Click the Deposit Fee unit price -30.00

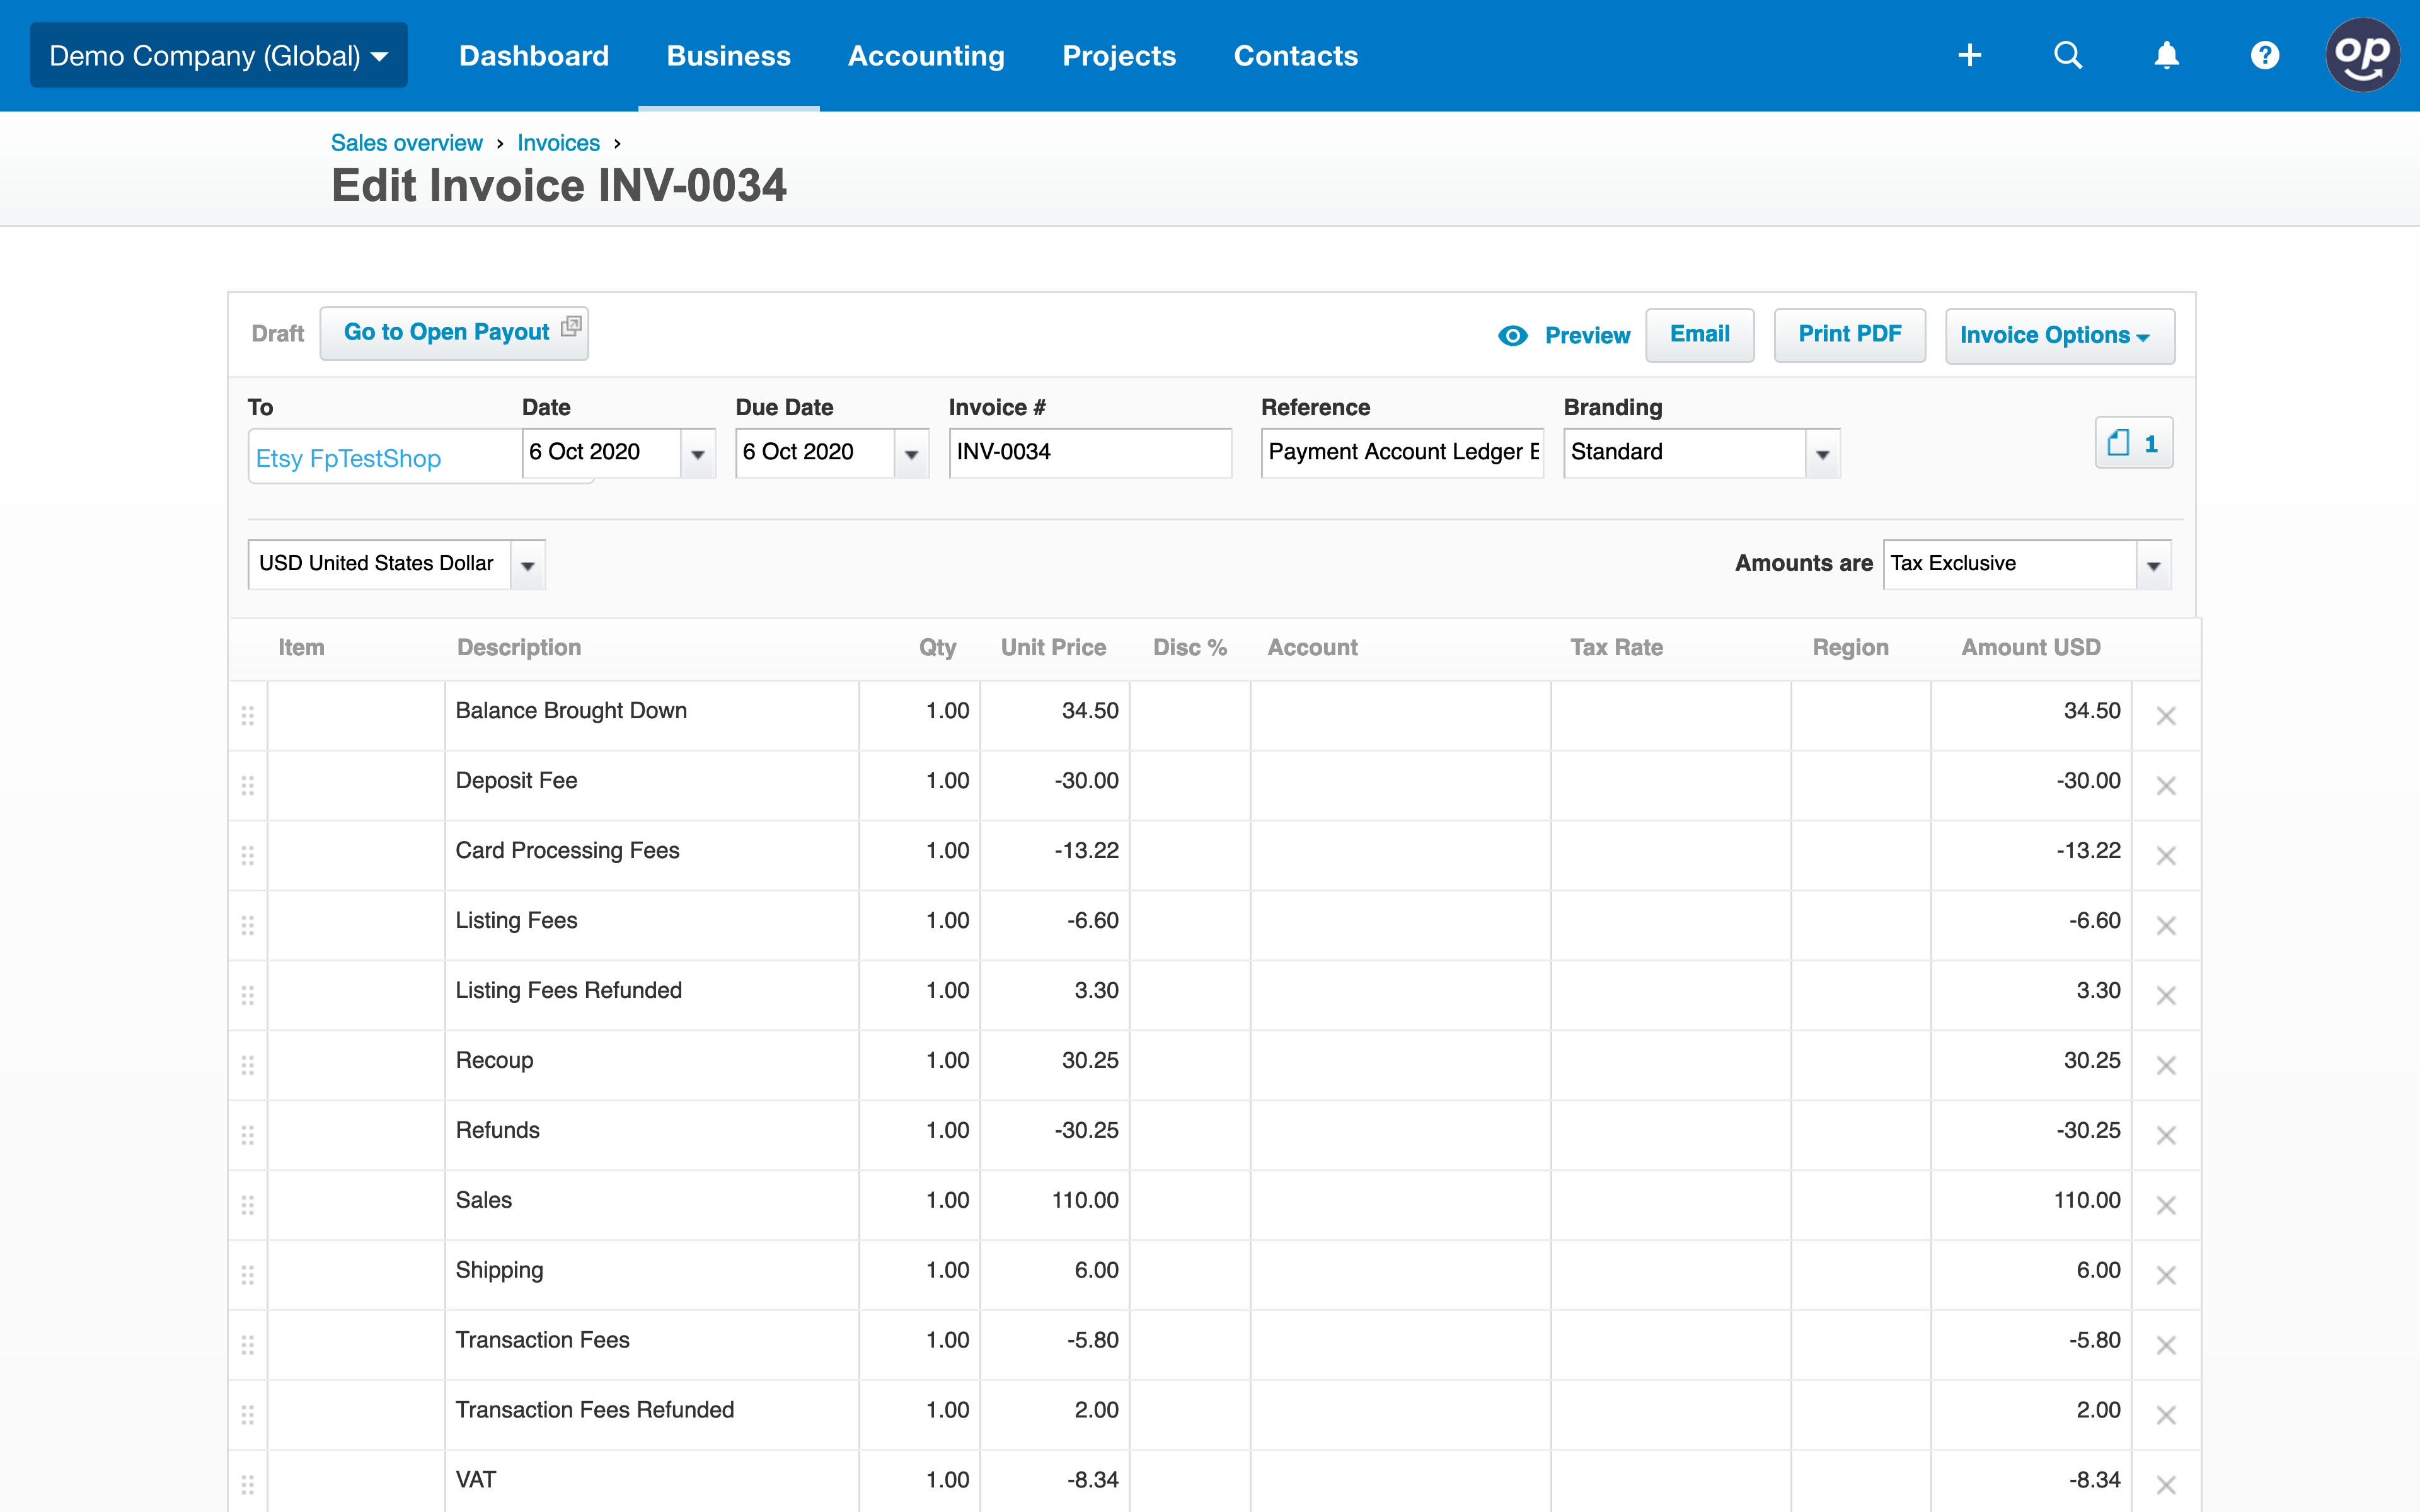click(x=1055, y=786)
